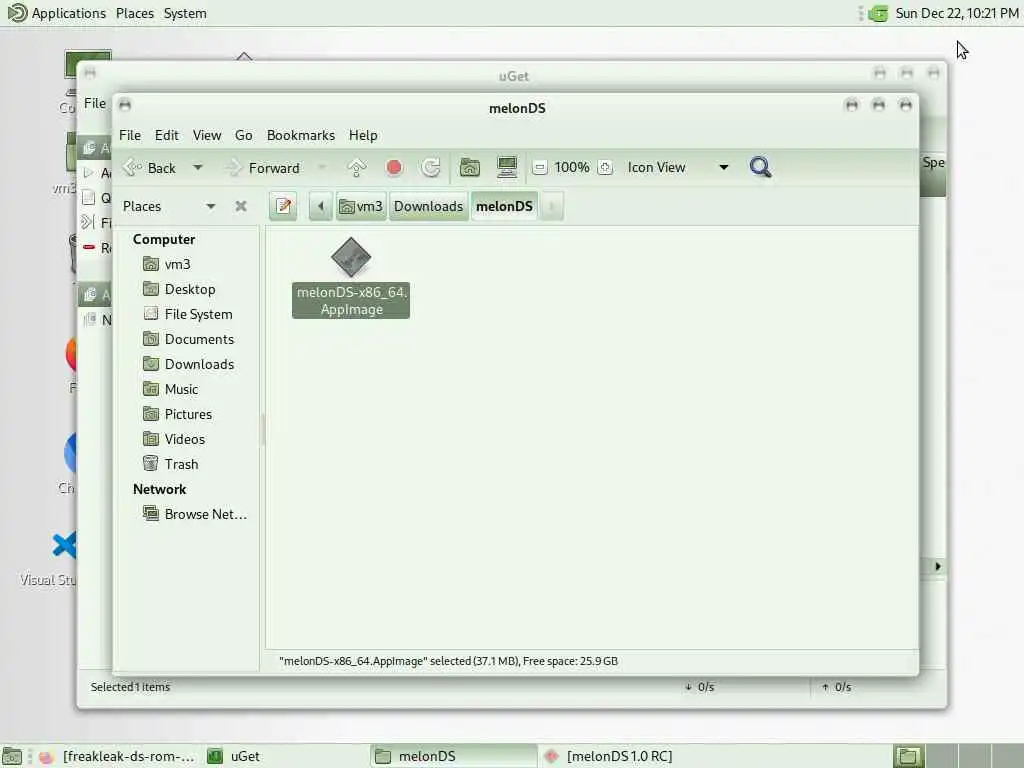Select the melonDS-x86_64.AppImage file icon

(351, 257)
